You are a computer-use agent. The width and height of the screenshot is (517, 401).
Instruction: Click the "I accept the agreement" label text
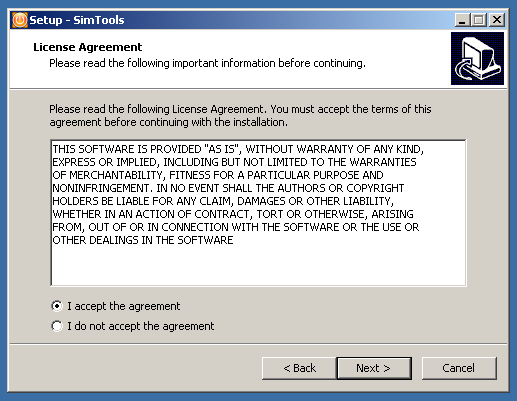point(124,306)
